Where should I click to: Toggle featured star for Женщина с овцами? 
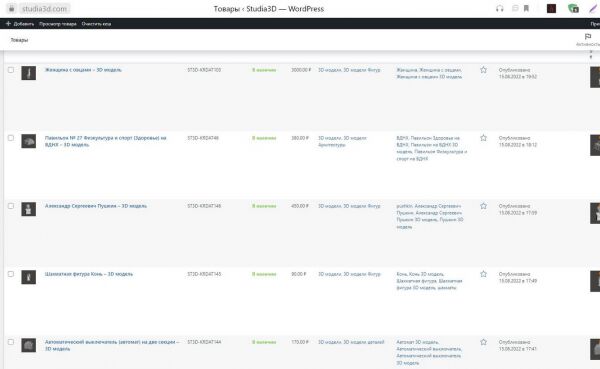pyautogui.click(x=483, y=70)
